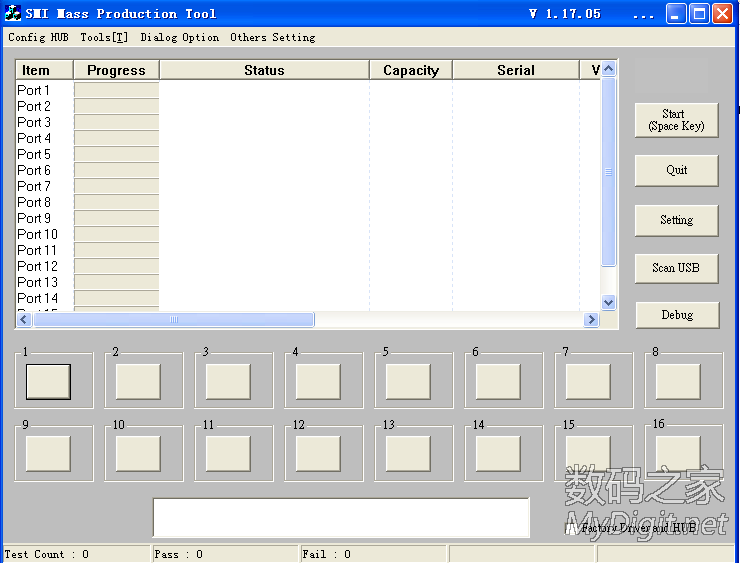Click the Pass : 0 status field
The width and height of the screenshot is (740, 563).
[x=226, y=555]
